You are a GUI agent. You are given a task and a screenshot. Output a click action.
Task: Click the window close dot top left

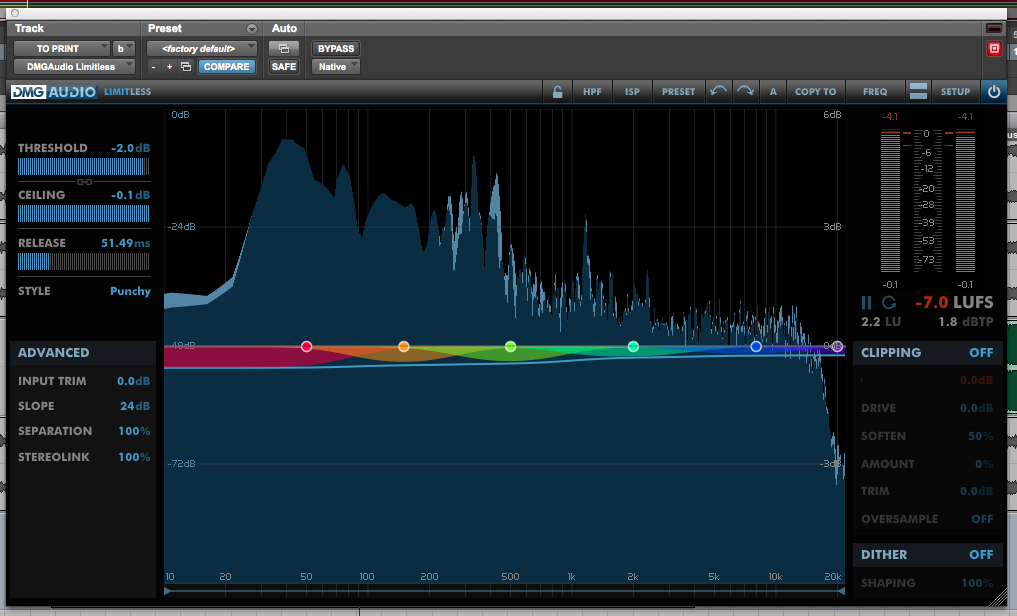click(x=15, y=12)
